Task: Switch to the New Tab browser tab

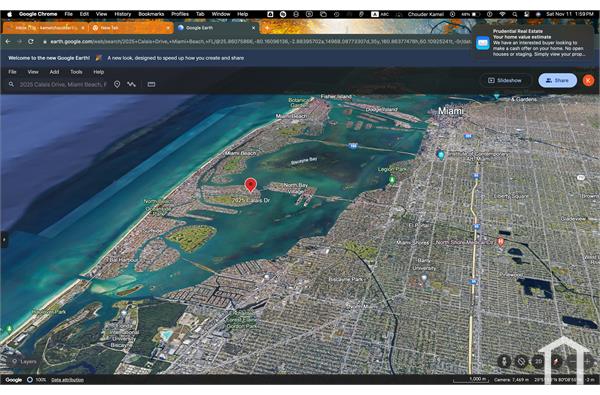Action: 131,28
